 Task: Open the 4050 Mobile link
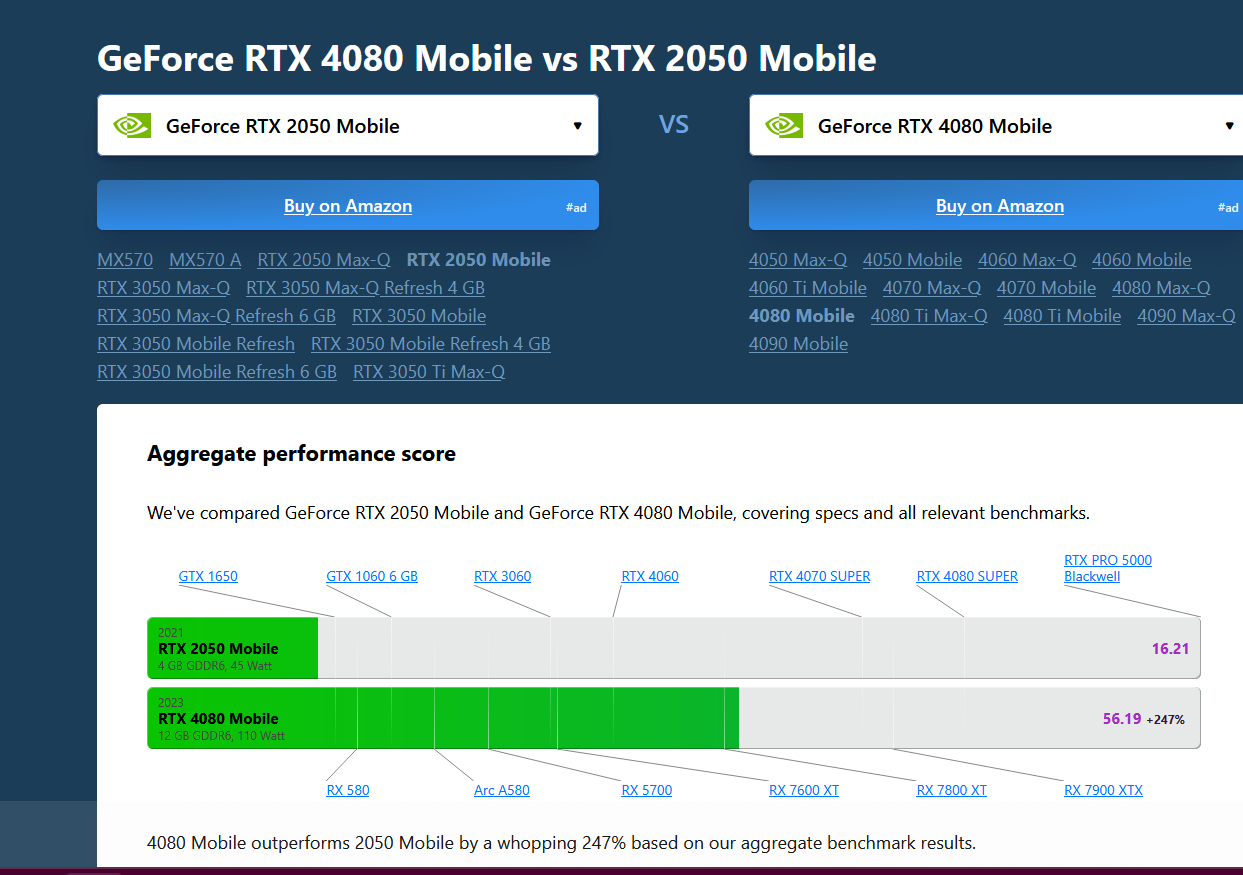pos(912,260)
